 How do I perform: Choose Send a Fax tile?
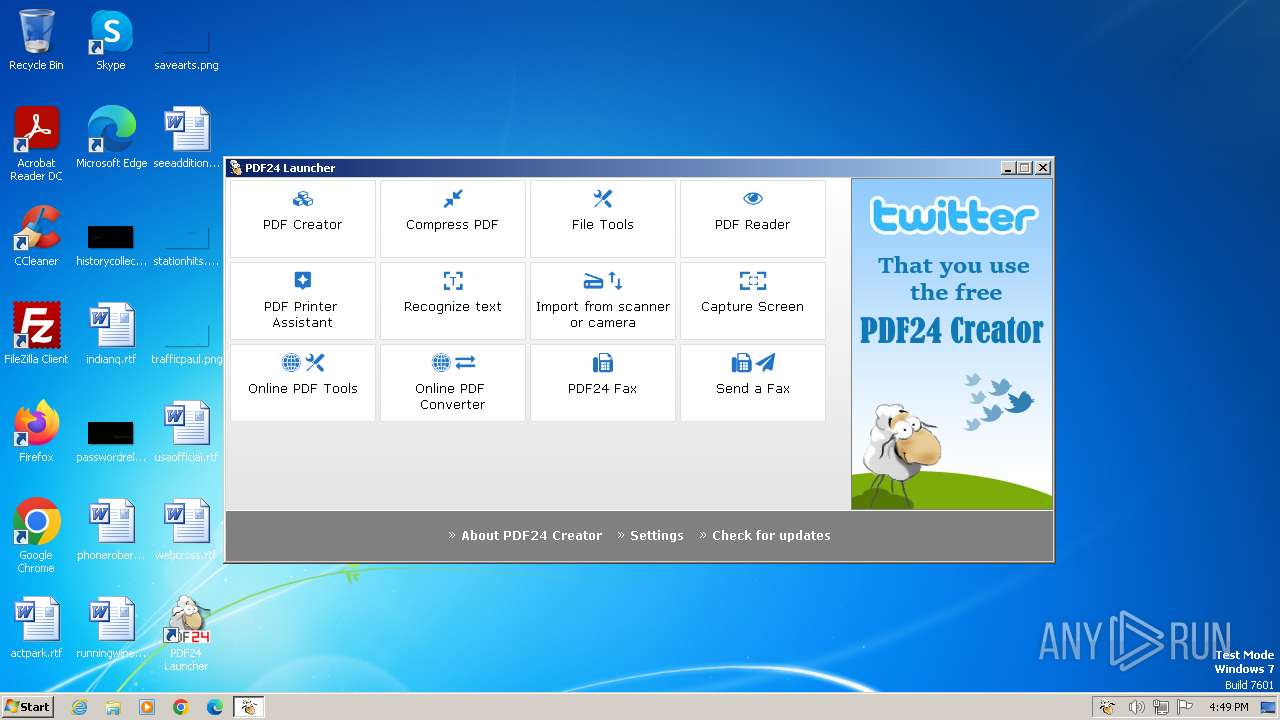tap(753, 382)
